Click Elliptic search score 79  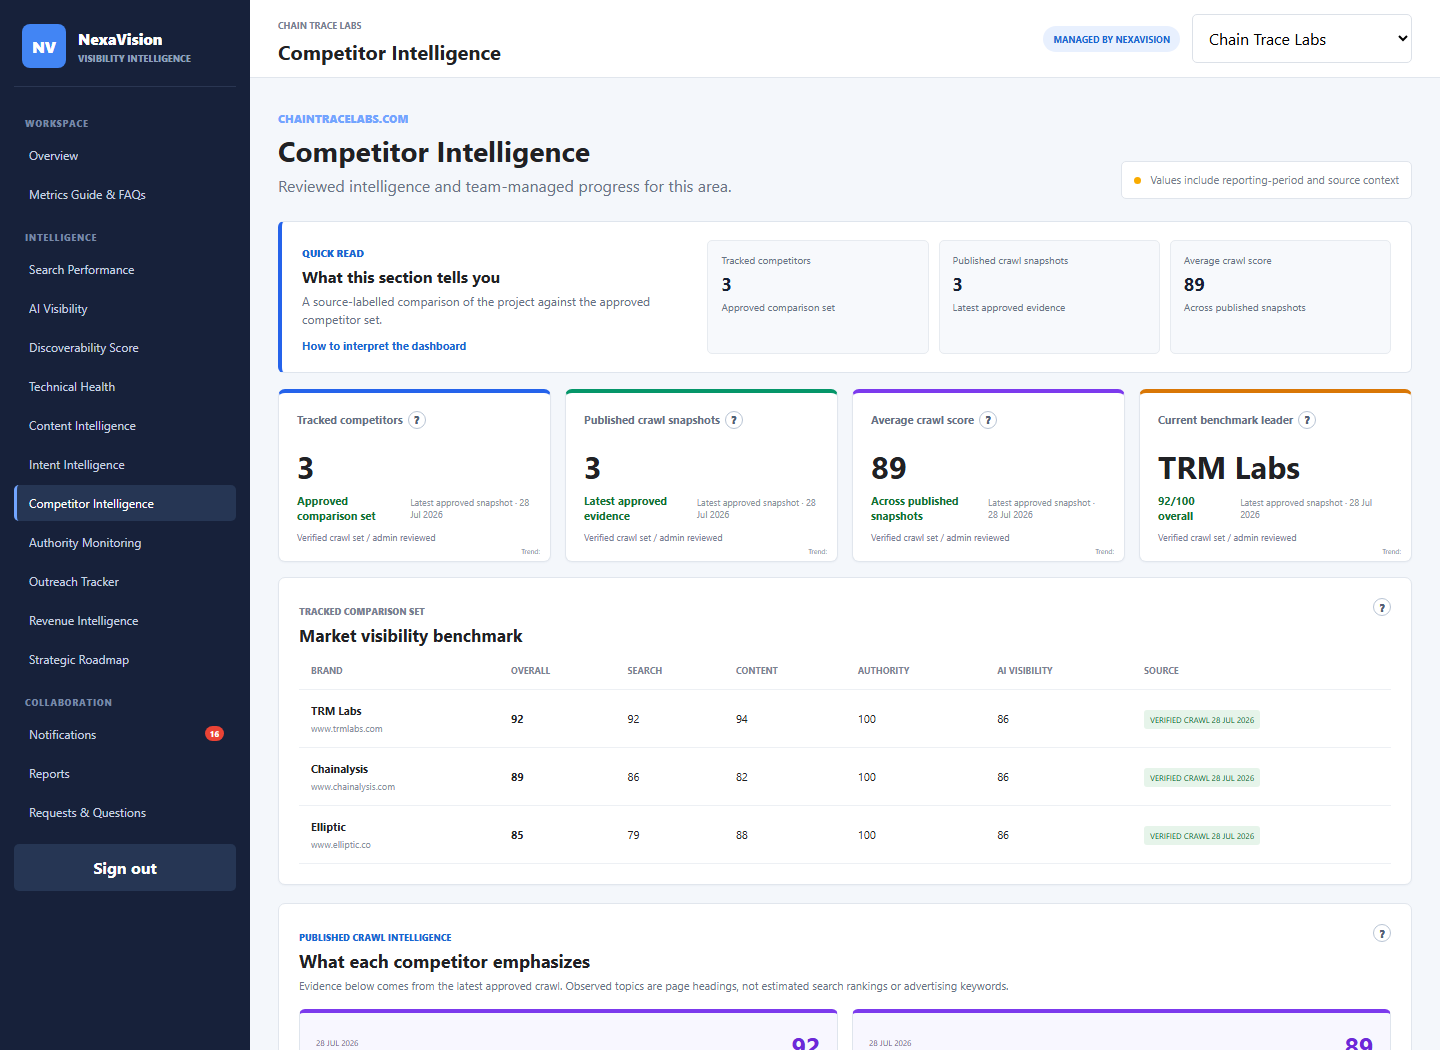point(633,835)
